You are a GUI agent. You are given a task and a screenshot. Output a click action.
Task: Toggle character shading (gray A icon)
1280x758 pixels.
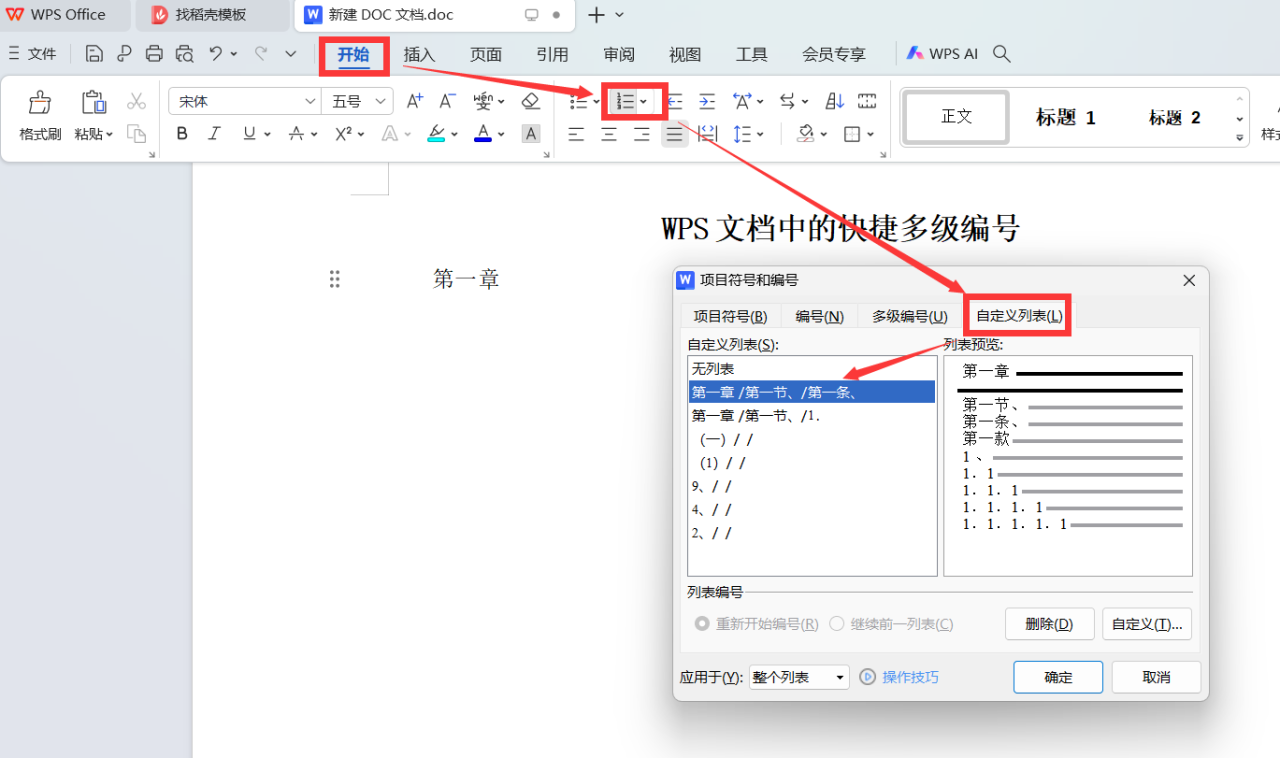pos(531,134)
